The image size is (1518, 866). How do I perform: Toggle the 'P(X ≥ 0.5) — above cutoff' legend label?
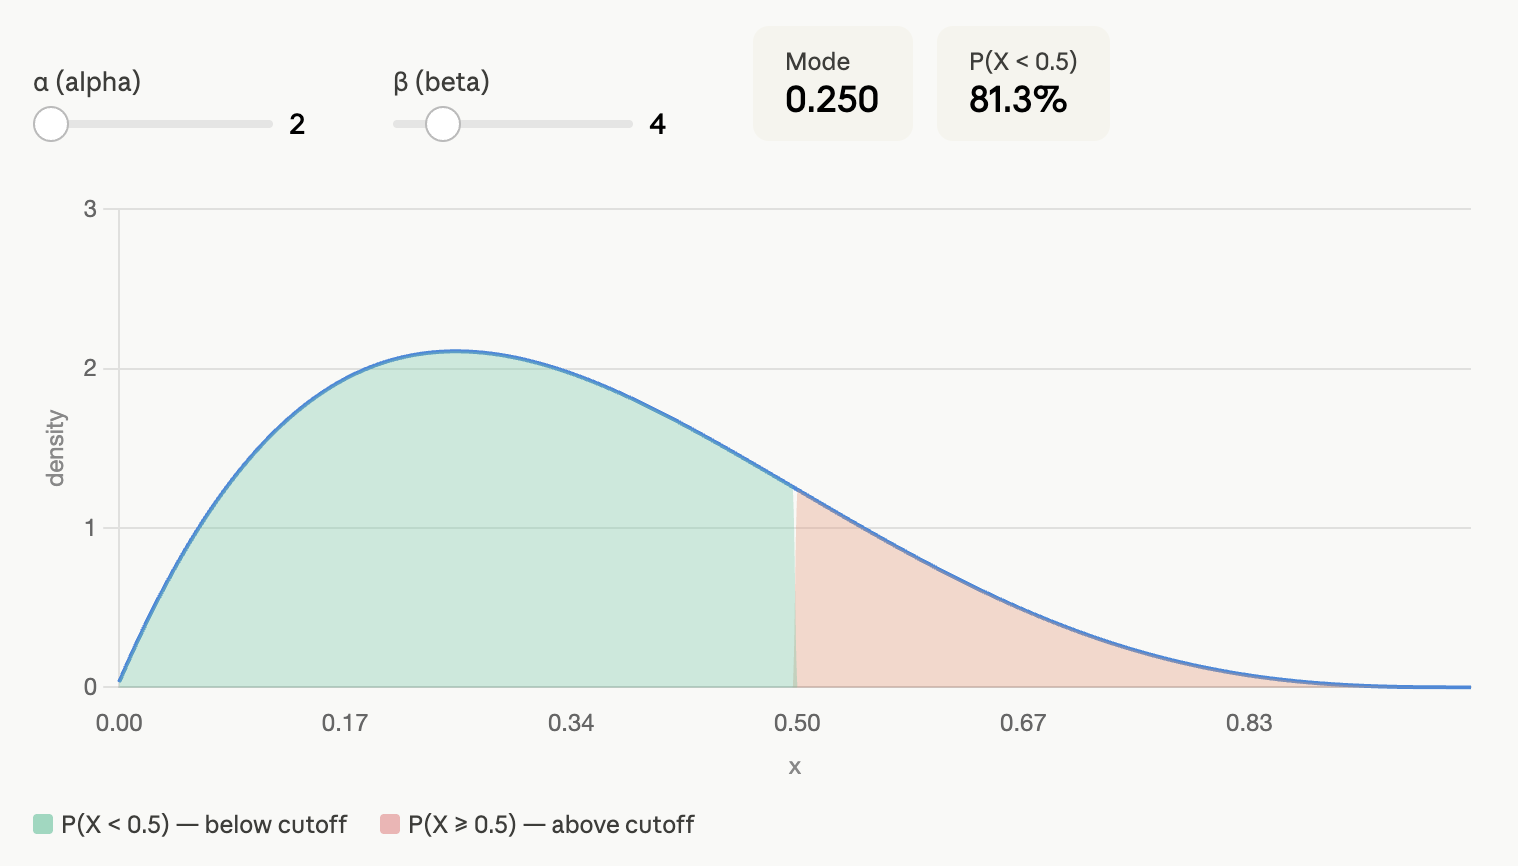[x=551, y=824]
